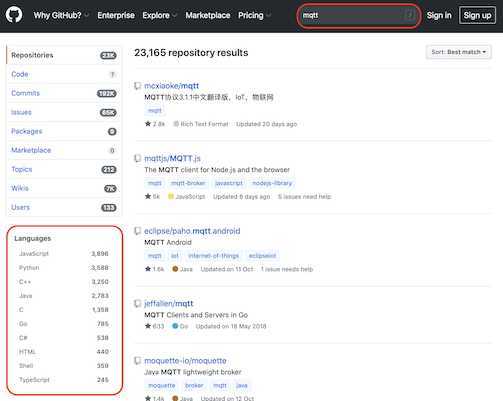Select the Topics filter
Screen dimensions: 503x401
point(64,169)
